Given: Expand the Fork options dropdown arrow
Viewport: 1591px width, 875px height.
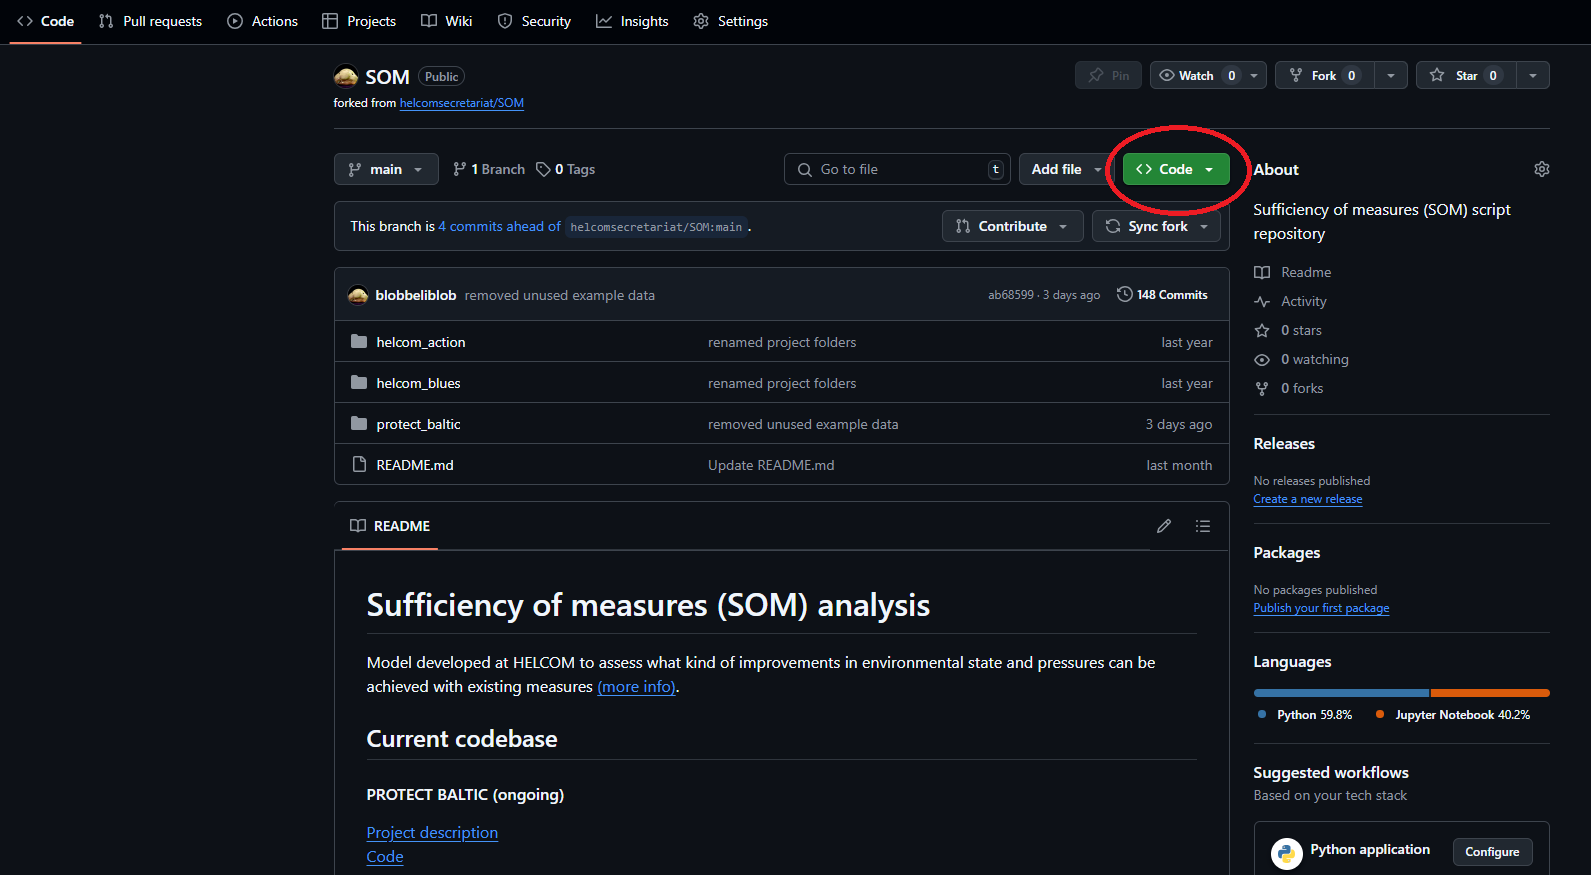Looking at the screenshot, I should pos(1391,75).
